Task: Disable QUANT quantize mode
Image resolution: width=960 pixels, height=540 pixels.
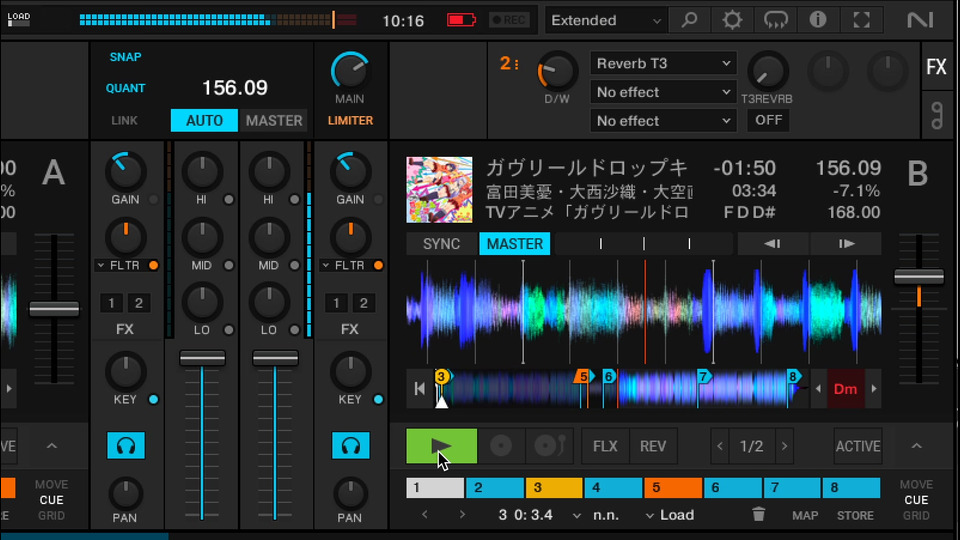Action: [x=126, y=88]
